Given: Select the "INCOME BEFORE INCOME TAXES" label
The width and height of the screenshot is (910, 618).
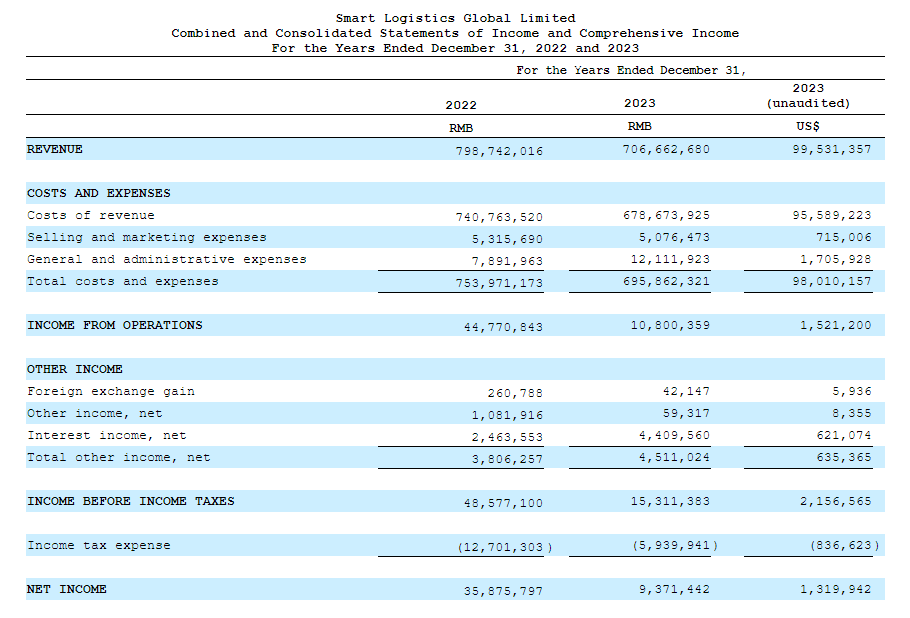Looking at the screenshot, I should (131, 501).
